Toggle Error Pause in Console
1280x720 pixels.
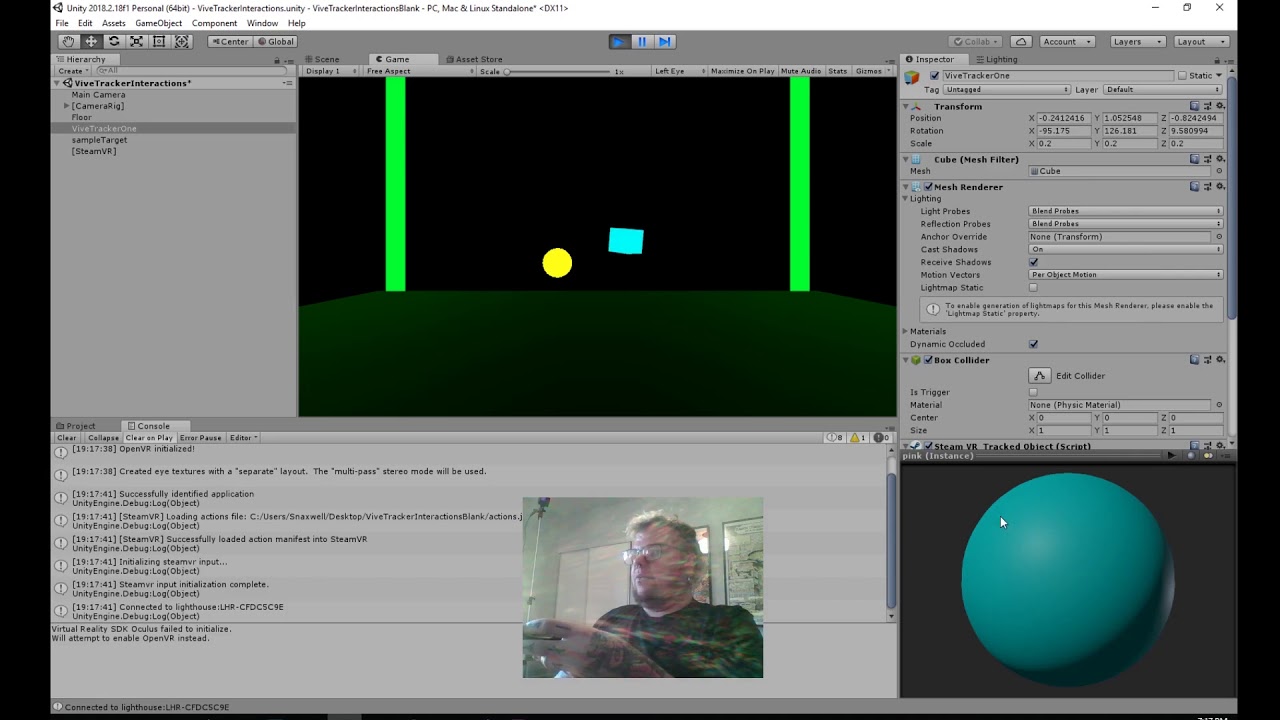[201, 437]
